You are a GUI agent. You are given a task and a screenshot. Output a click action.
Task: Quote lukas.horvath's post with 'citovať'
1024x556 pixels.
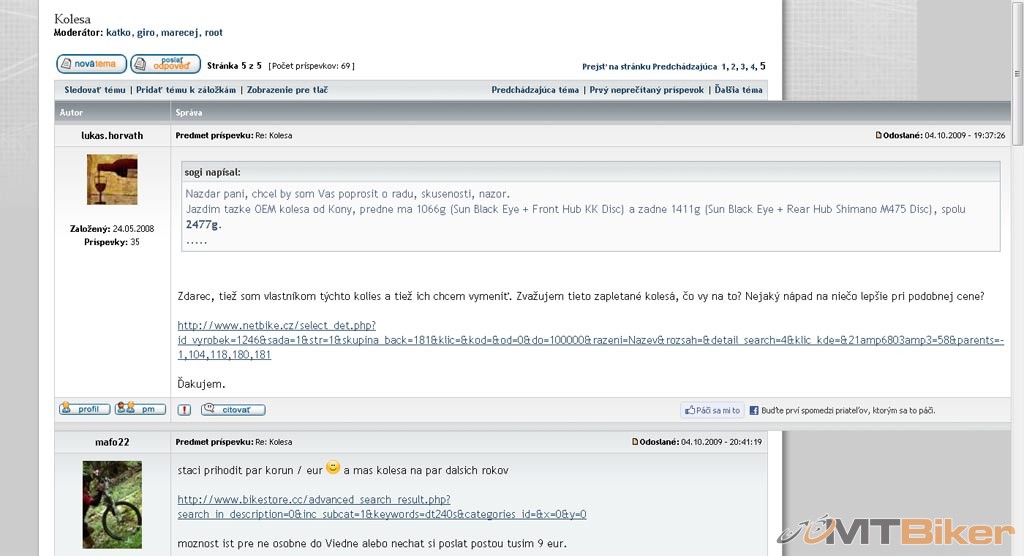click(x=233, y=410)
